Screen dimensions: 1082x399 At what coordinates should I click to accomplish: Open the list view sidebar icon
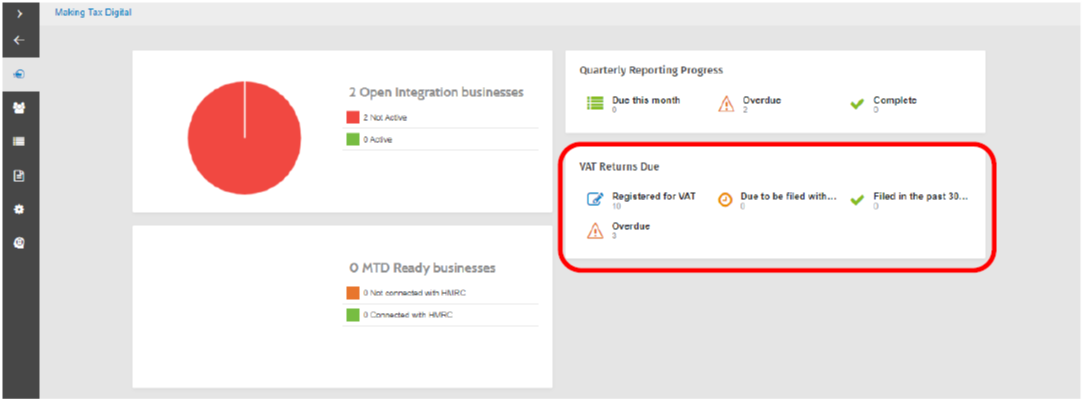[x=19, y=142]
